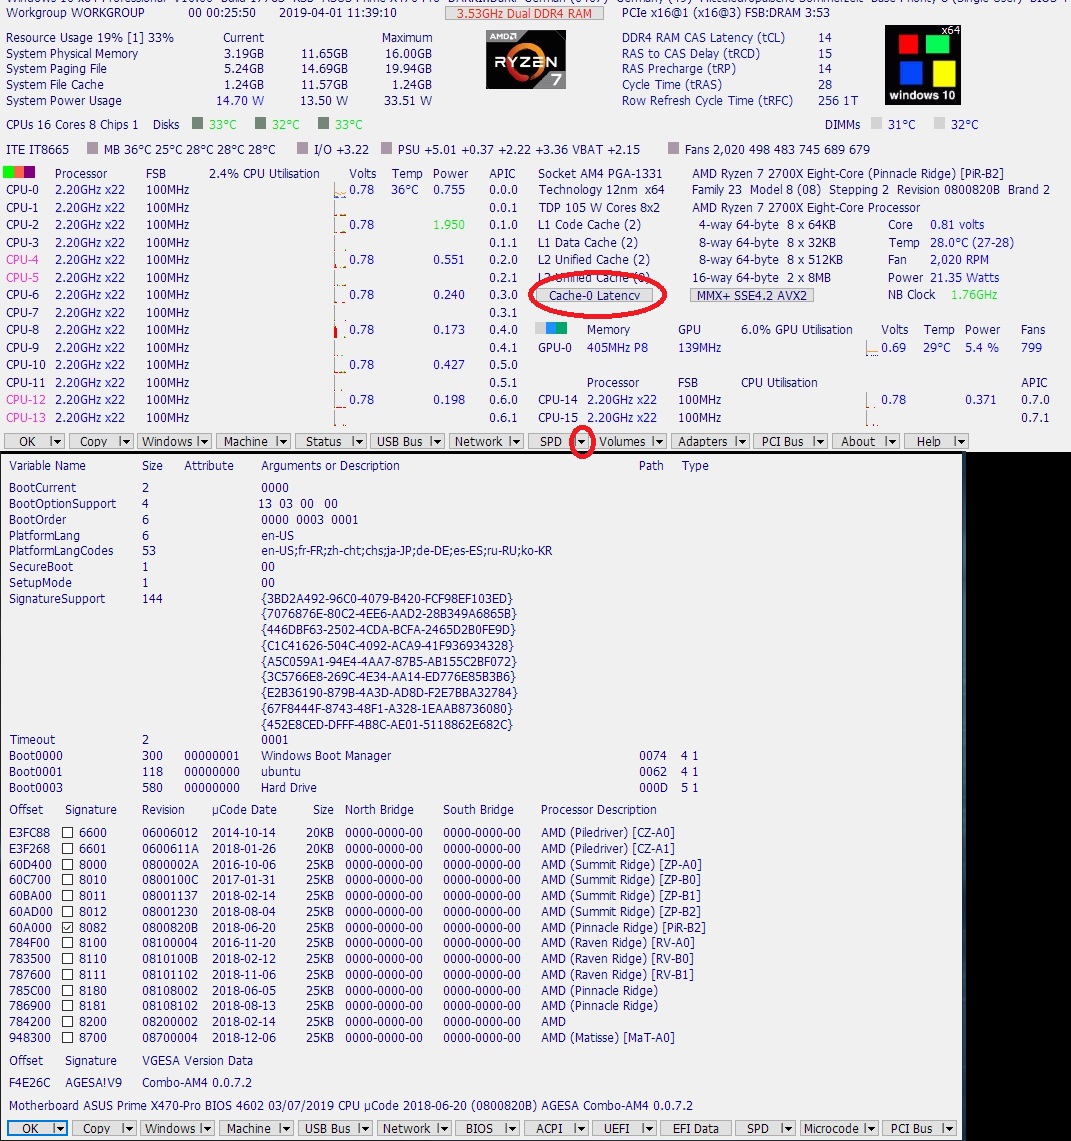Click the BootOrder variable name

38,519
